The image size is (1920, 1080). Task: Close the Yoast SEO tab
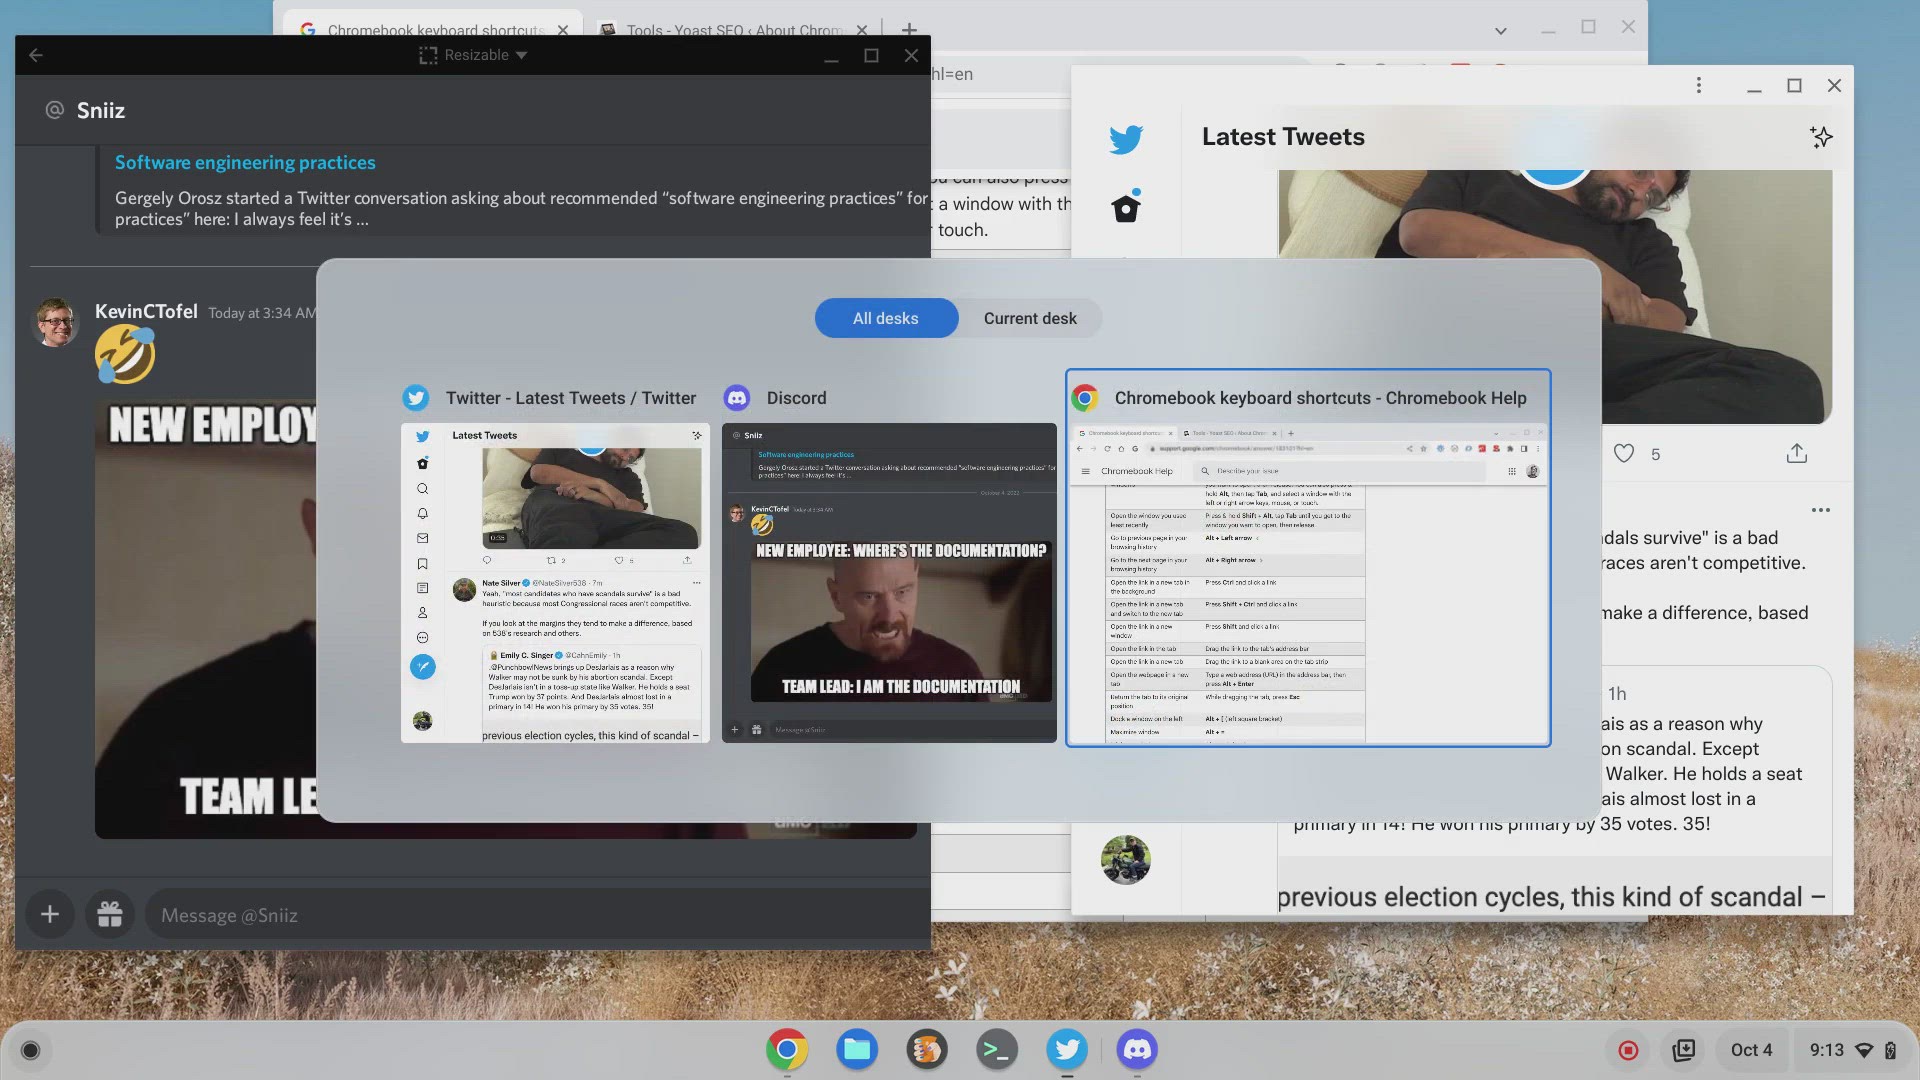coord(862,30)
